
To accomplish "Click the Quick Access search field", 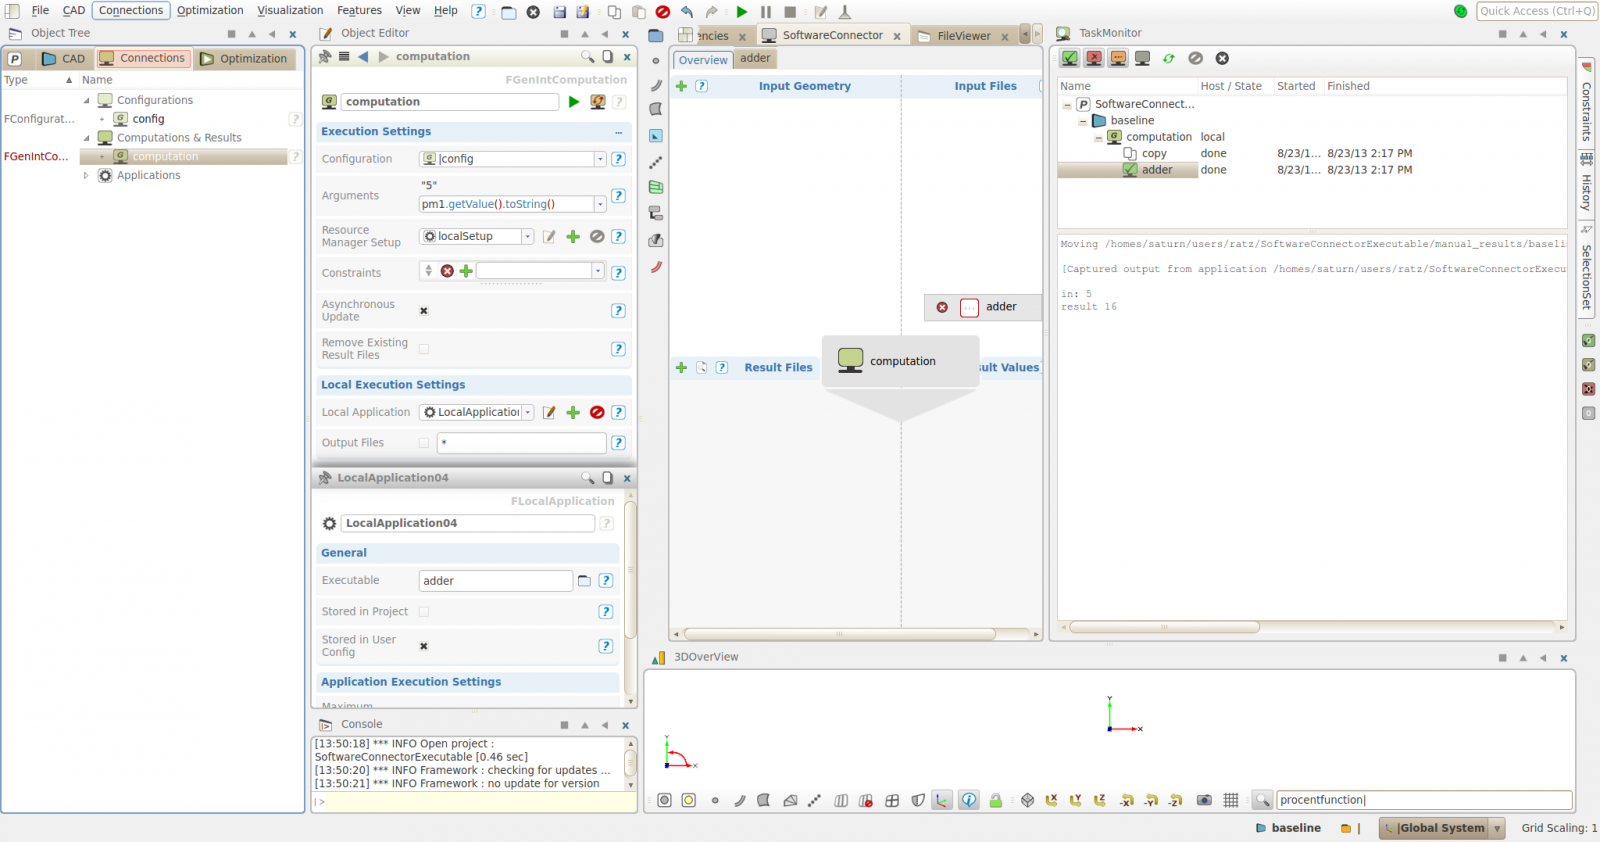I will (x=1536, y=11).
